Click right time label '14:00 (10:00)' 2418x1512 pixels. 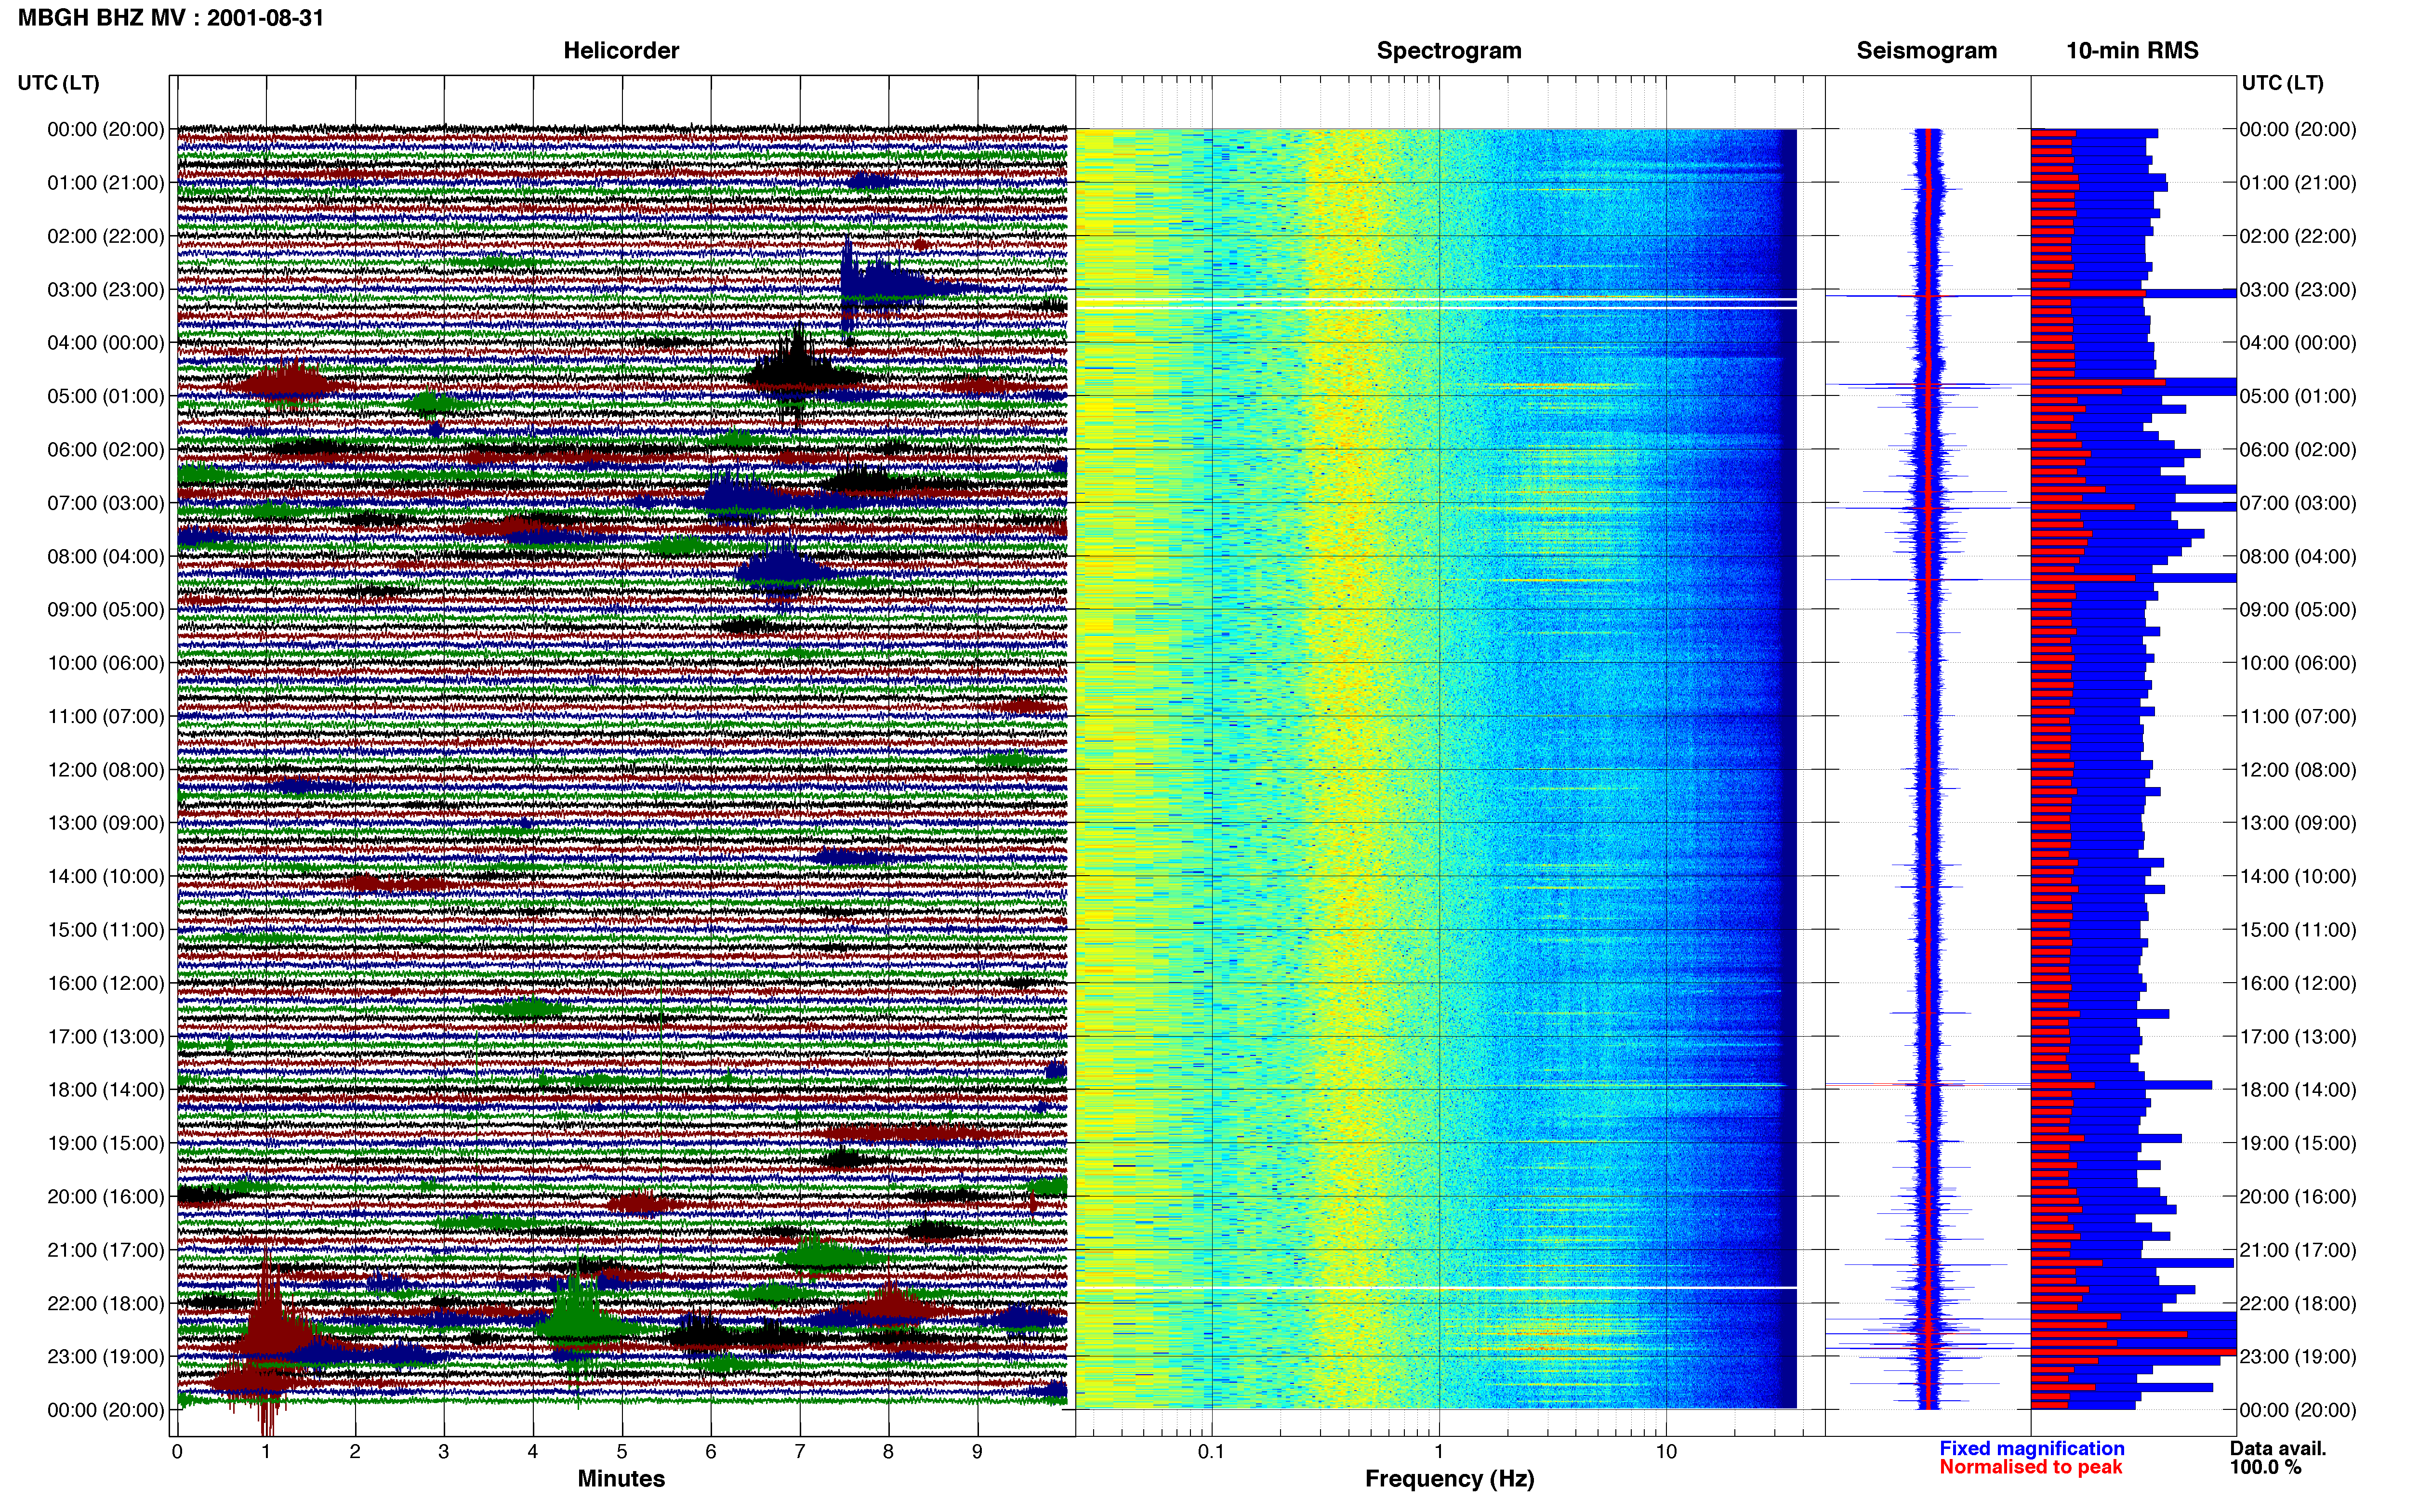point(2297,877)
